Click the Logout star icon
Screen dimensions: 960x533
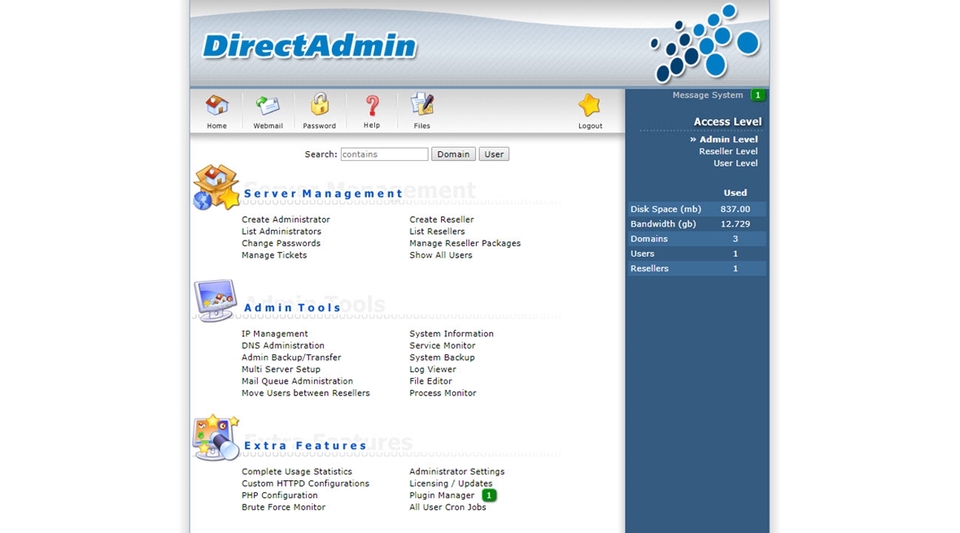click(590, 105)
